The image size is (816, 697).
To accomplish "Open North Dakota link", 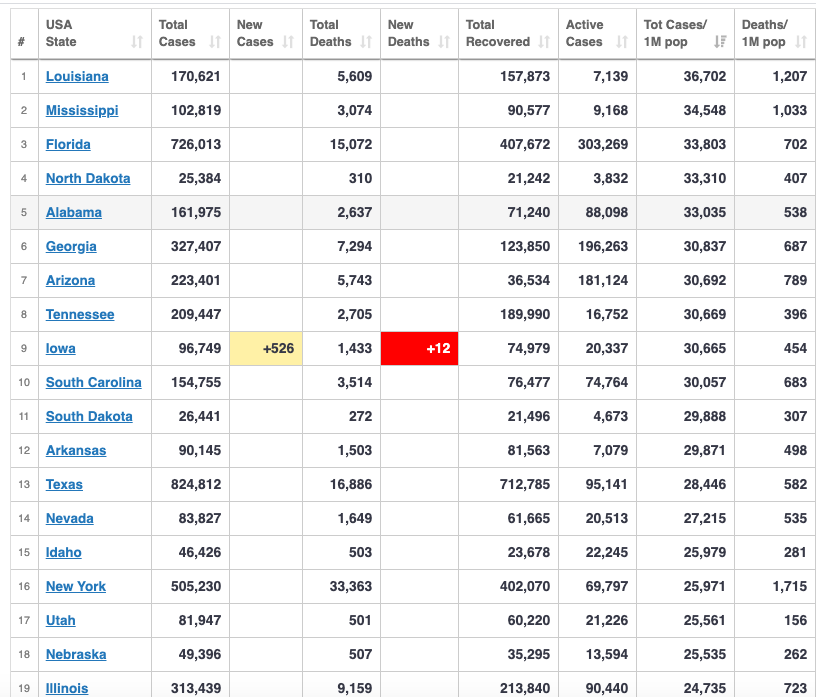I will point(88,179).
